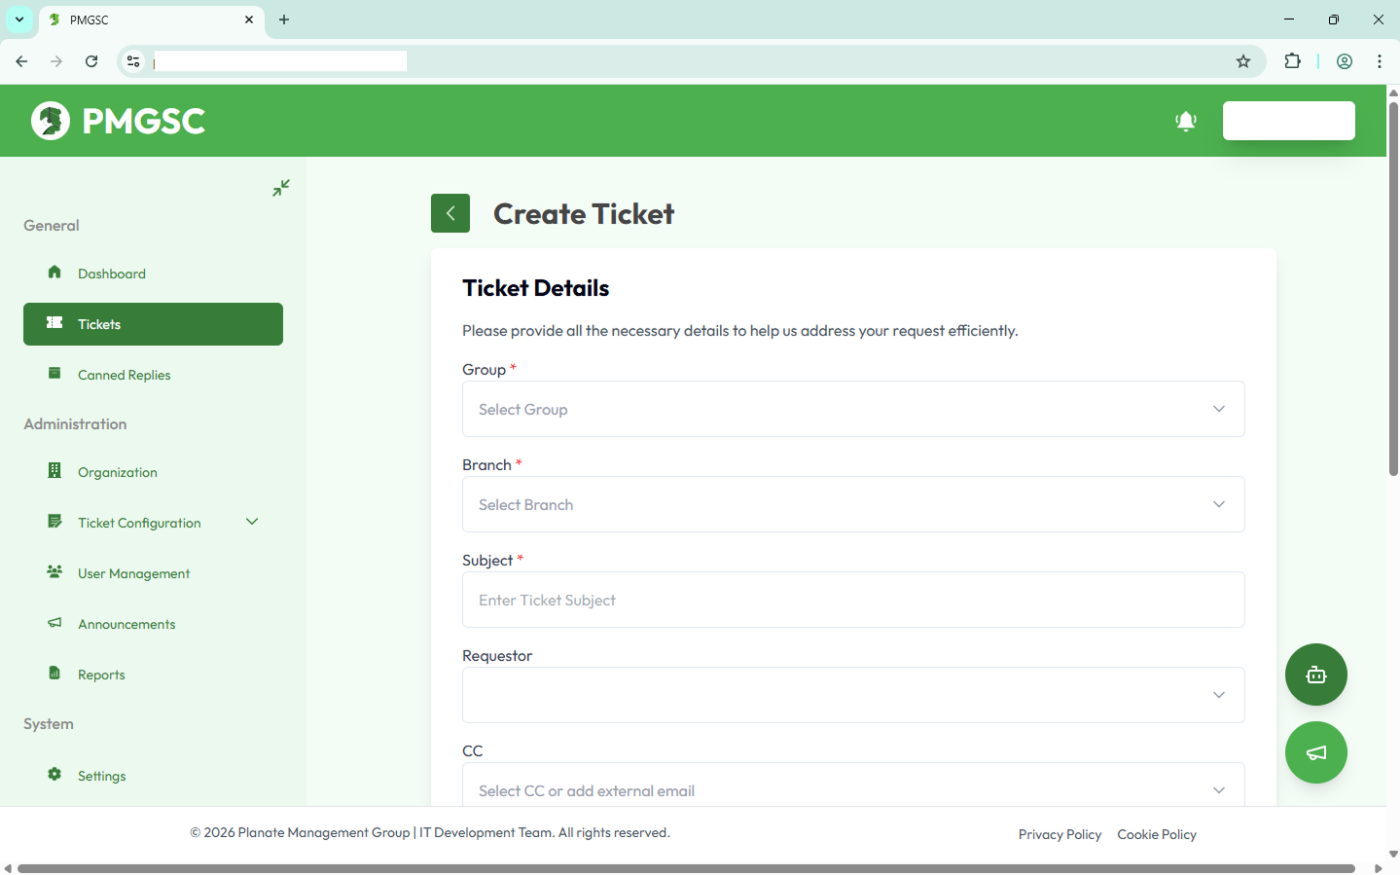Open the Cookie Policy link
Screen dimensions: 1400x875
[x=1156, y=834]
